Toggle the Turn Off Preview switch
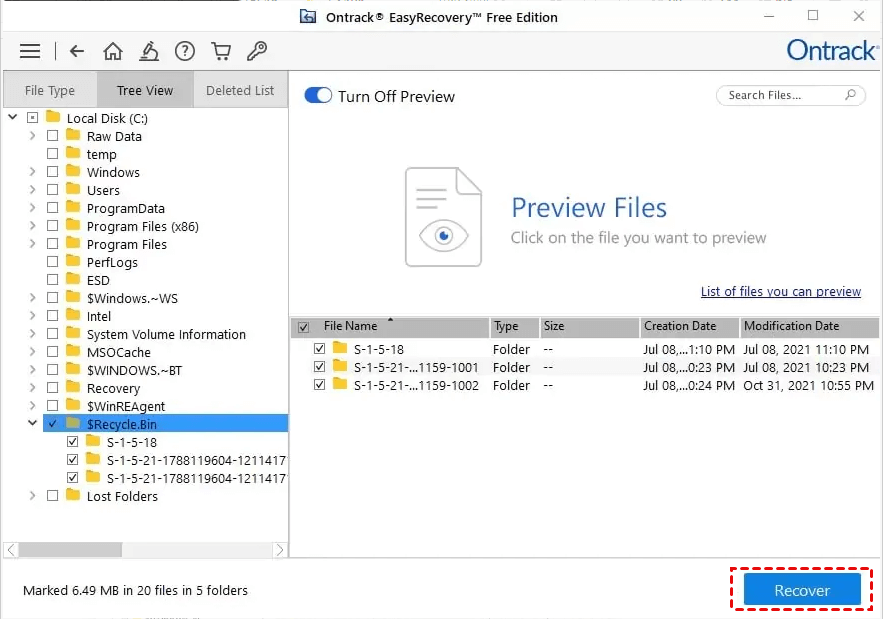The image size is (883, 619). tap(318, 95)
